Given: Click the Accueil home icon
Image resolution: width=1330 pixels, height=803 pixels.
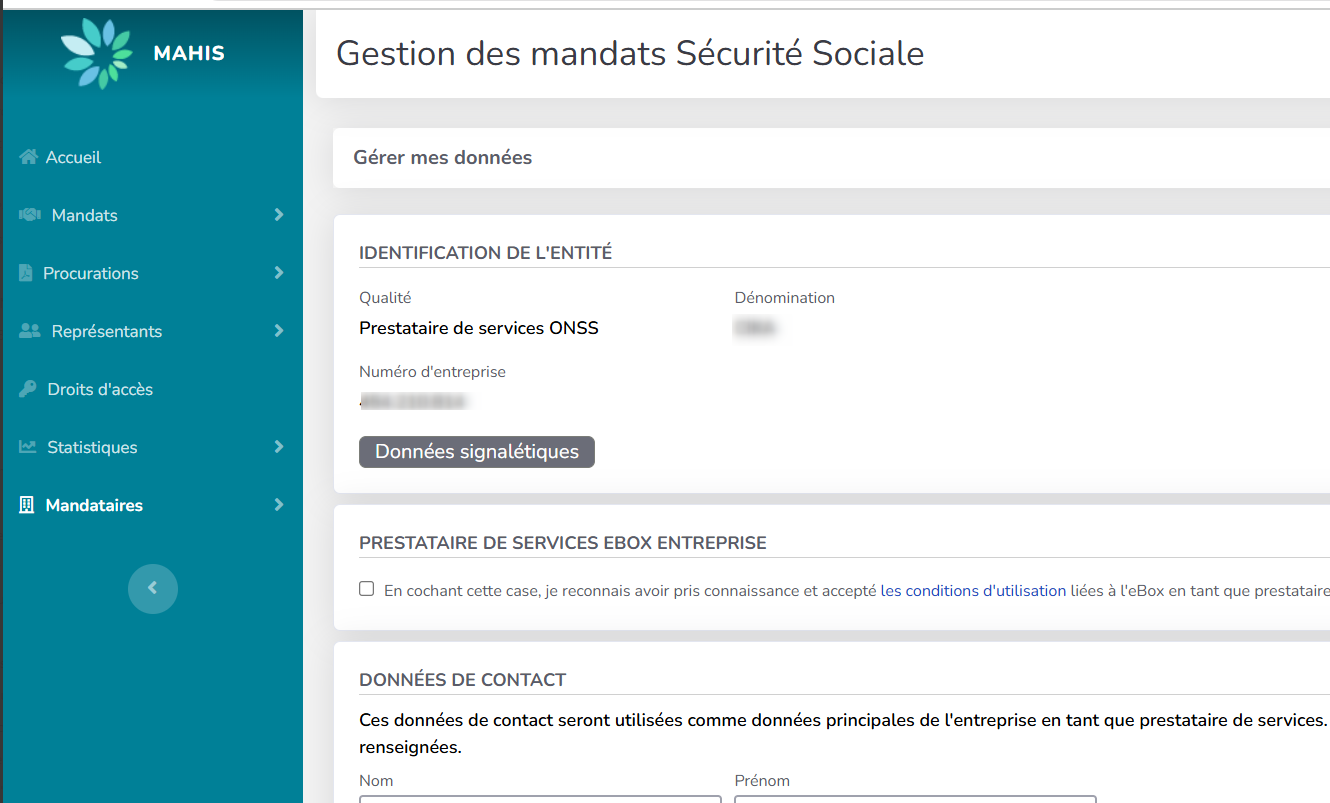Looking at the screenshot, I should click(28, 157).
